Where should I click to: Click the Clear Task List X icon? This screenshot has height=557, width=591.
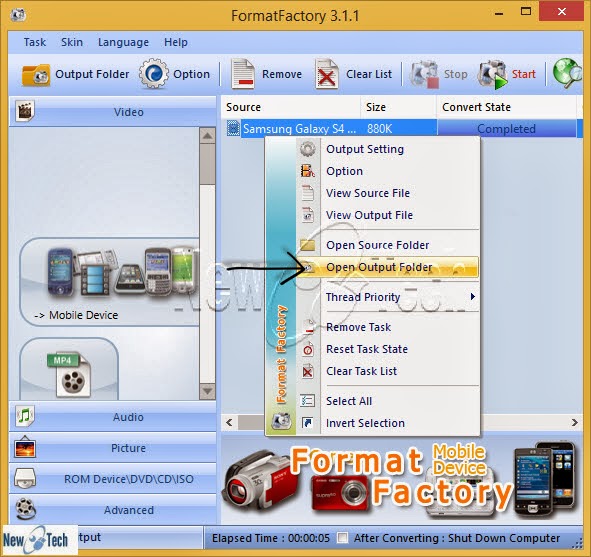308,371
